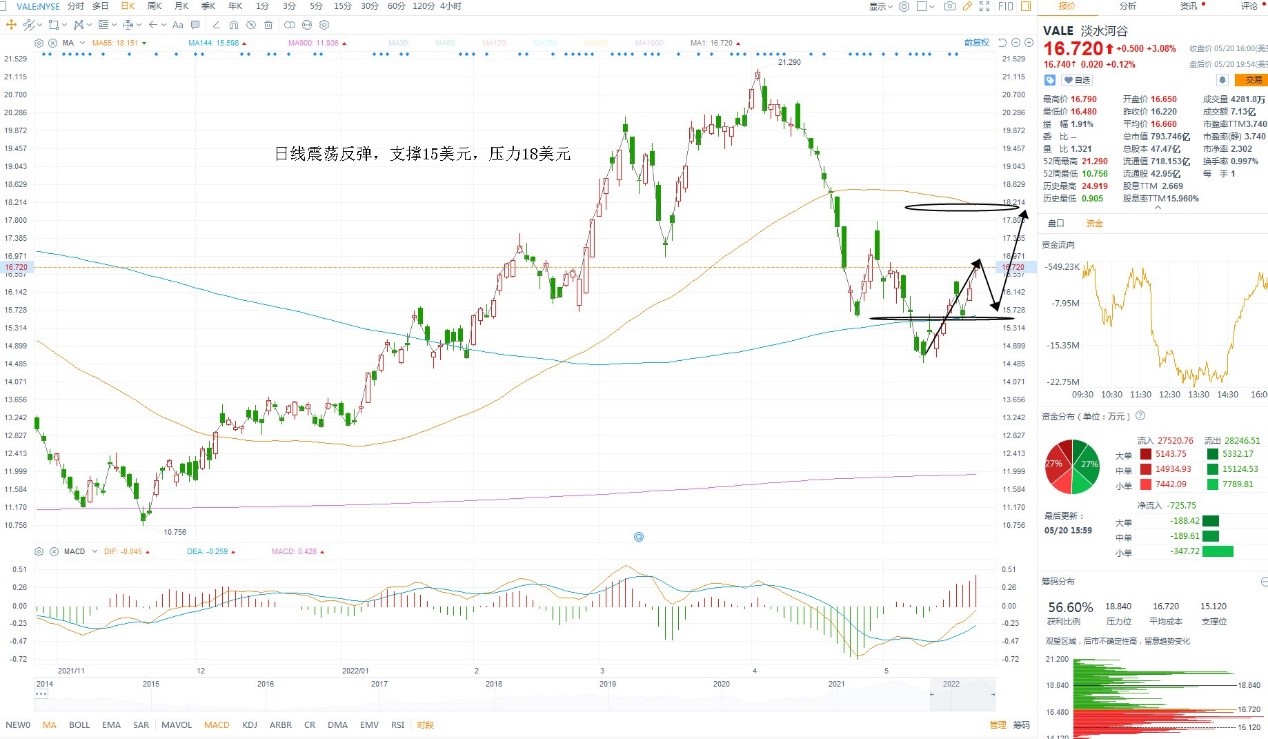
Task: Expand stock data panel with down chevron
Action: coord(1158,207)
